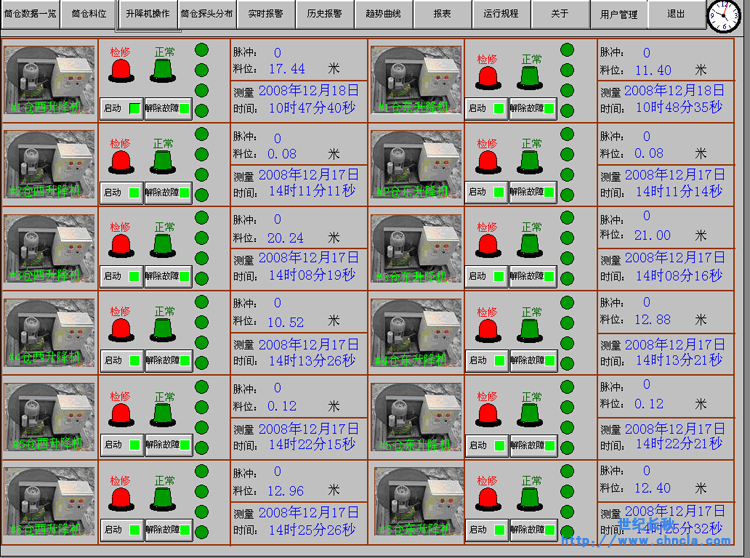Image resolution: width=750 pixels, height=558 pixels.
Task: Open the #6仓东升降机 picture
Action: tap(419, 502)
